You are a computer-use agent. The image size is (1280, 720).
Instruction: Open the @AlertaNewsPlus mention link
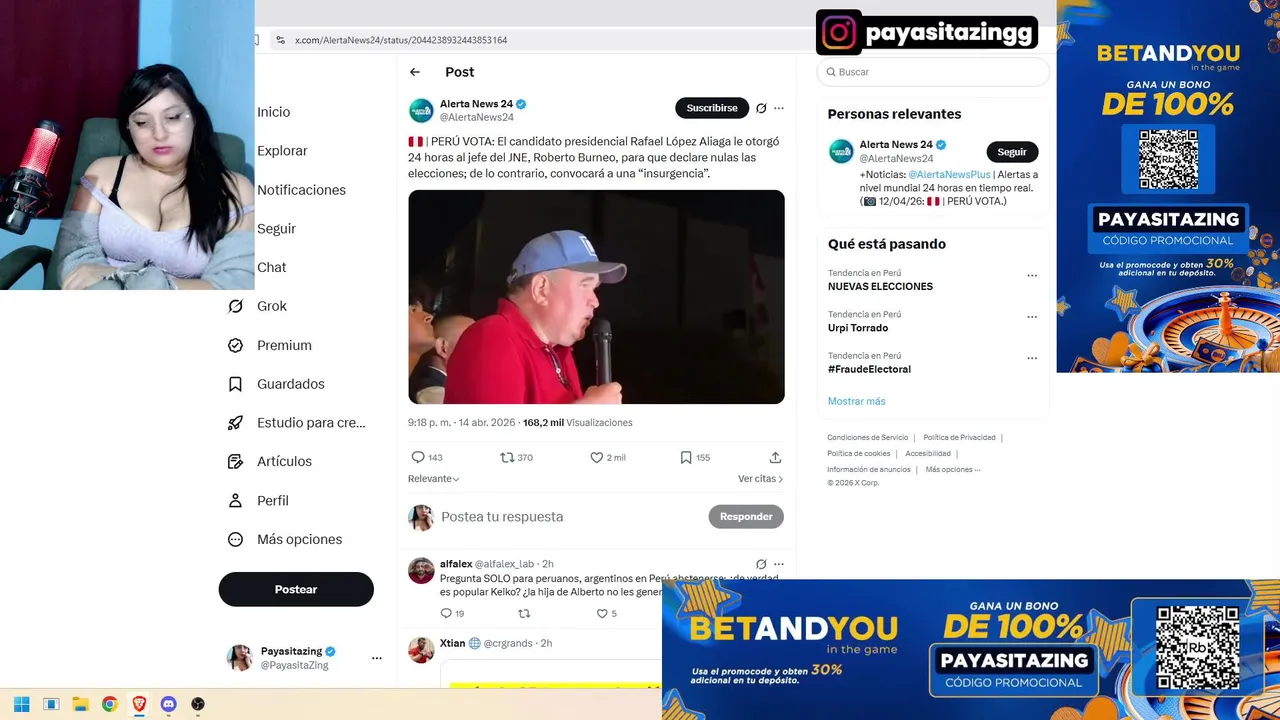949,175
